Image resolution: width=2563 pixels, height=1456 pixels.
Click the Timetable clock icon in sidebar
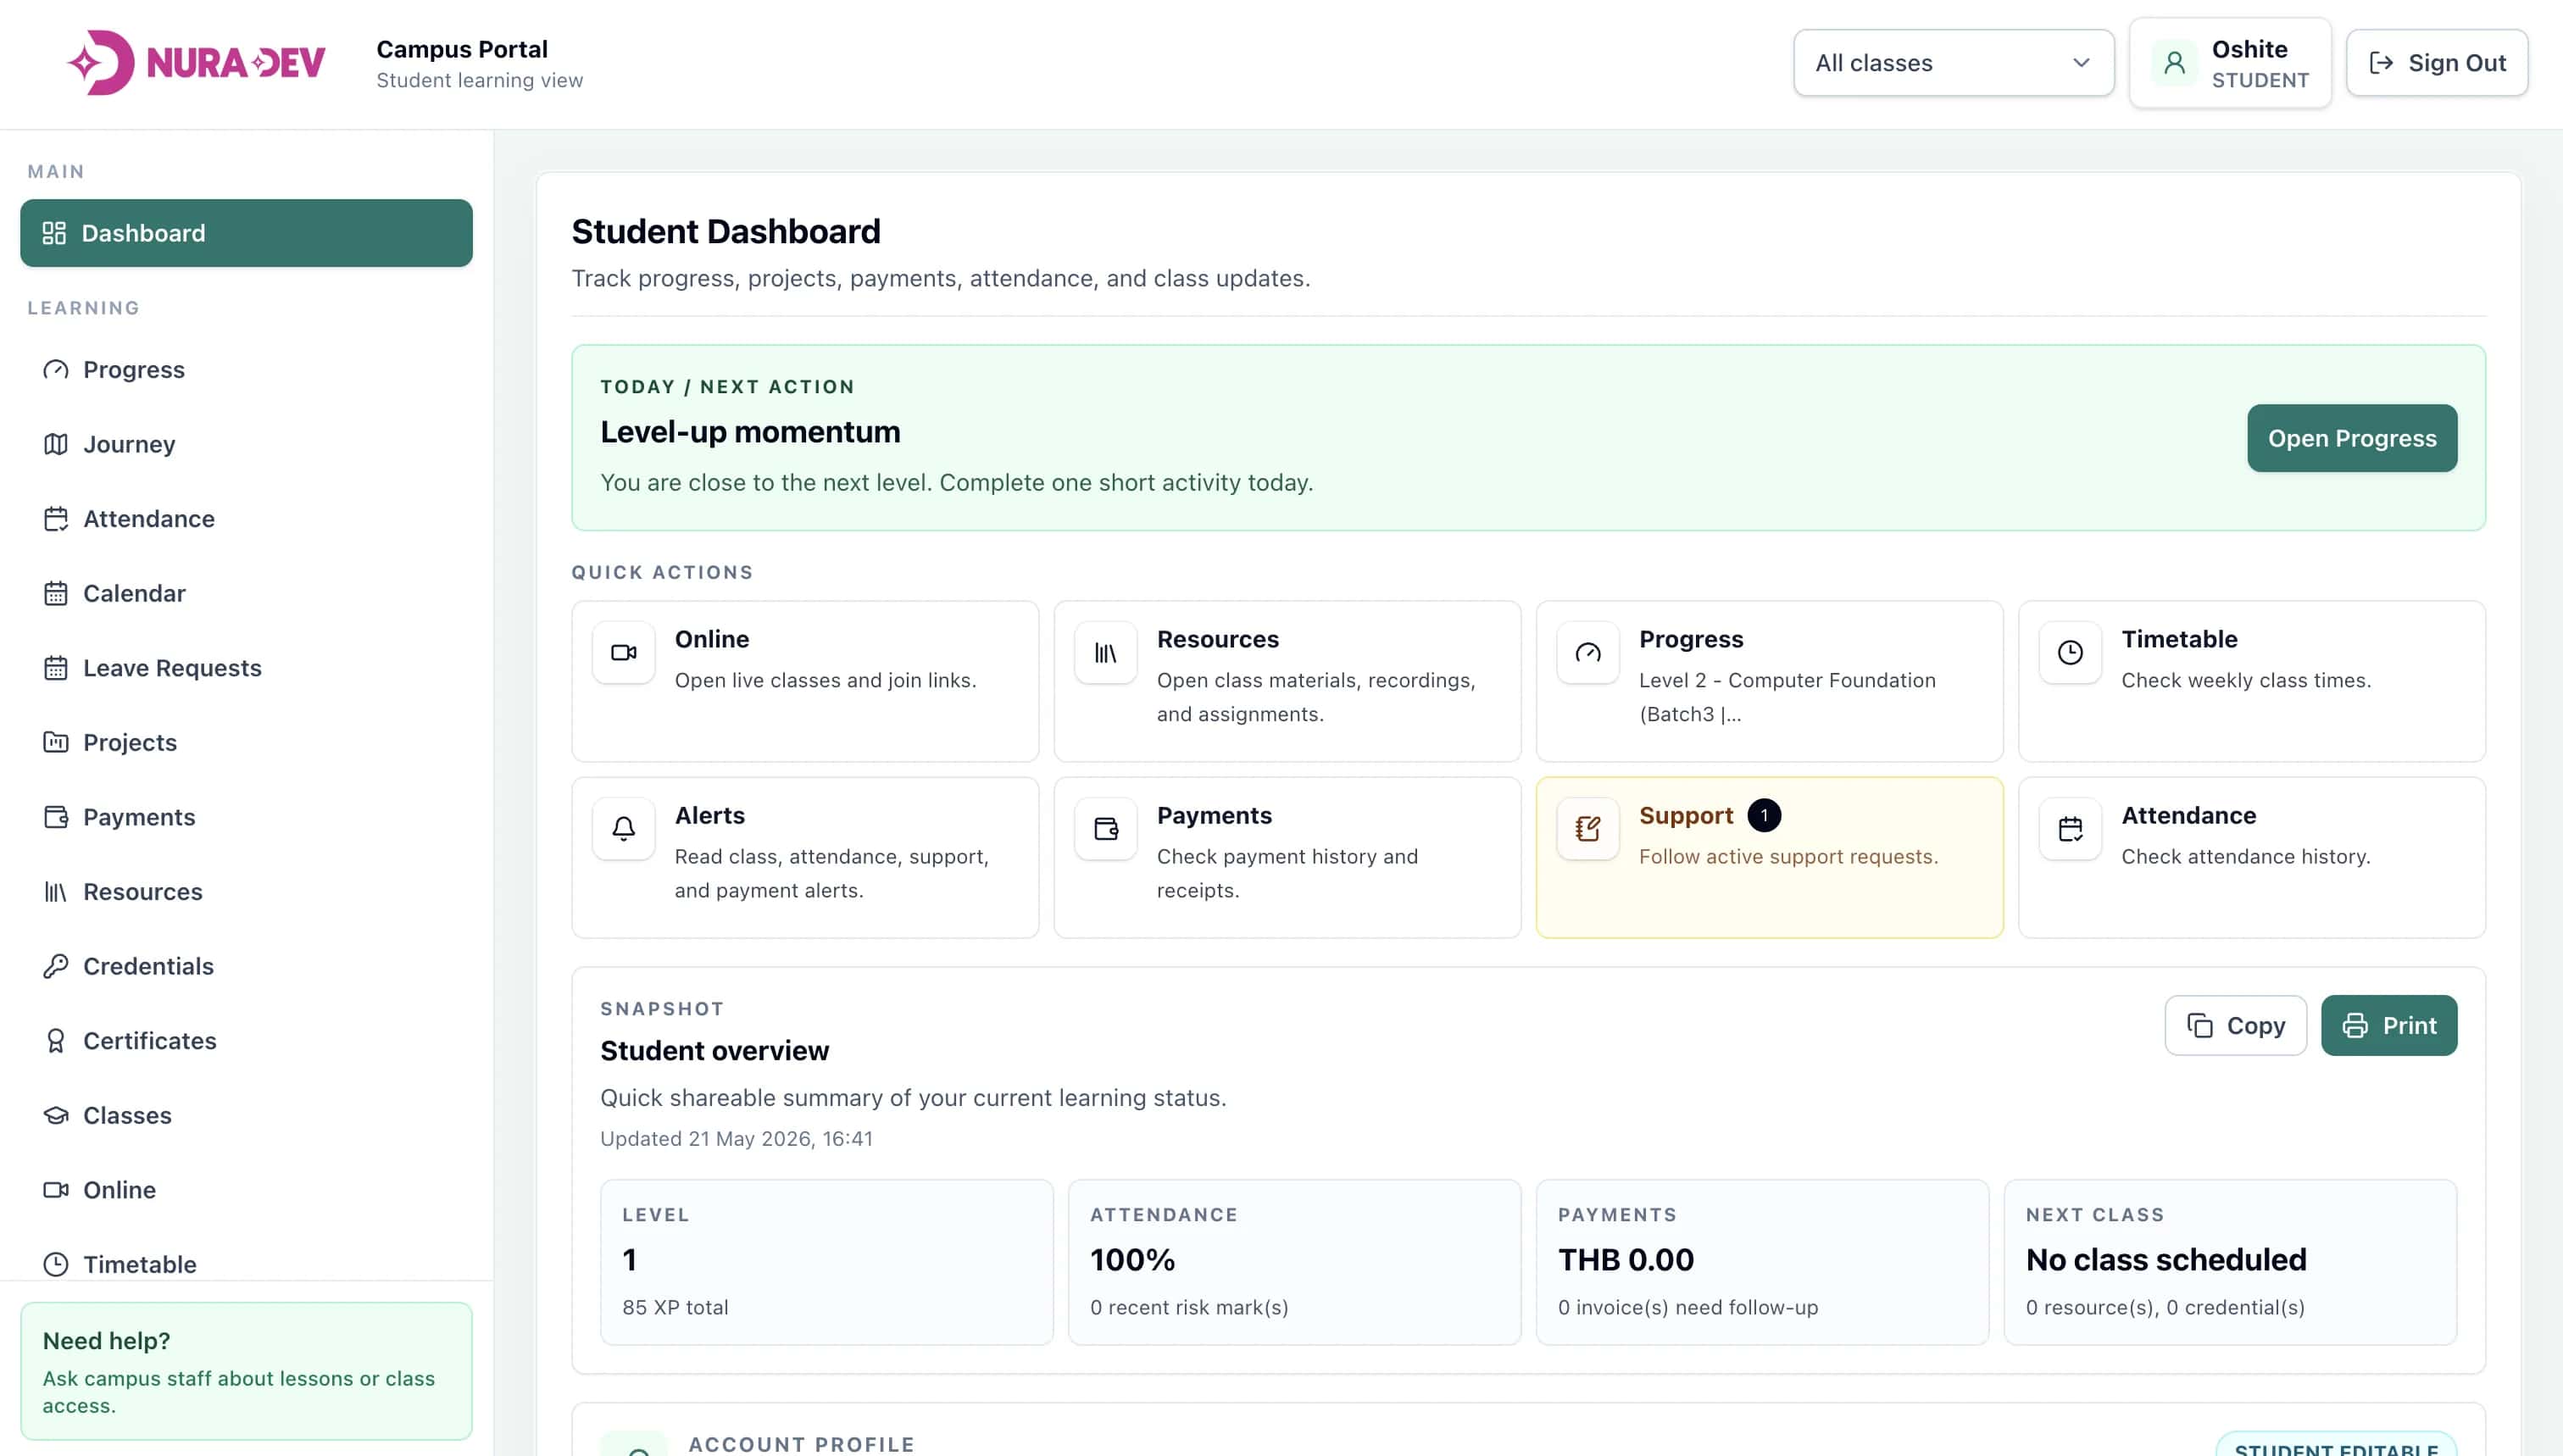[x=56, y=1264]
